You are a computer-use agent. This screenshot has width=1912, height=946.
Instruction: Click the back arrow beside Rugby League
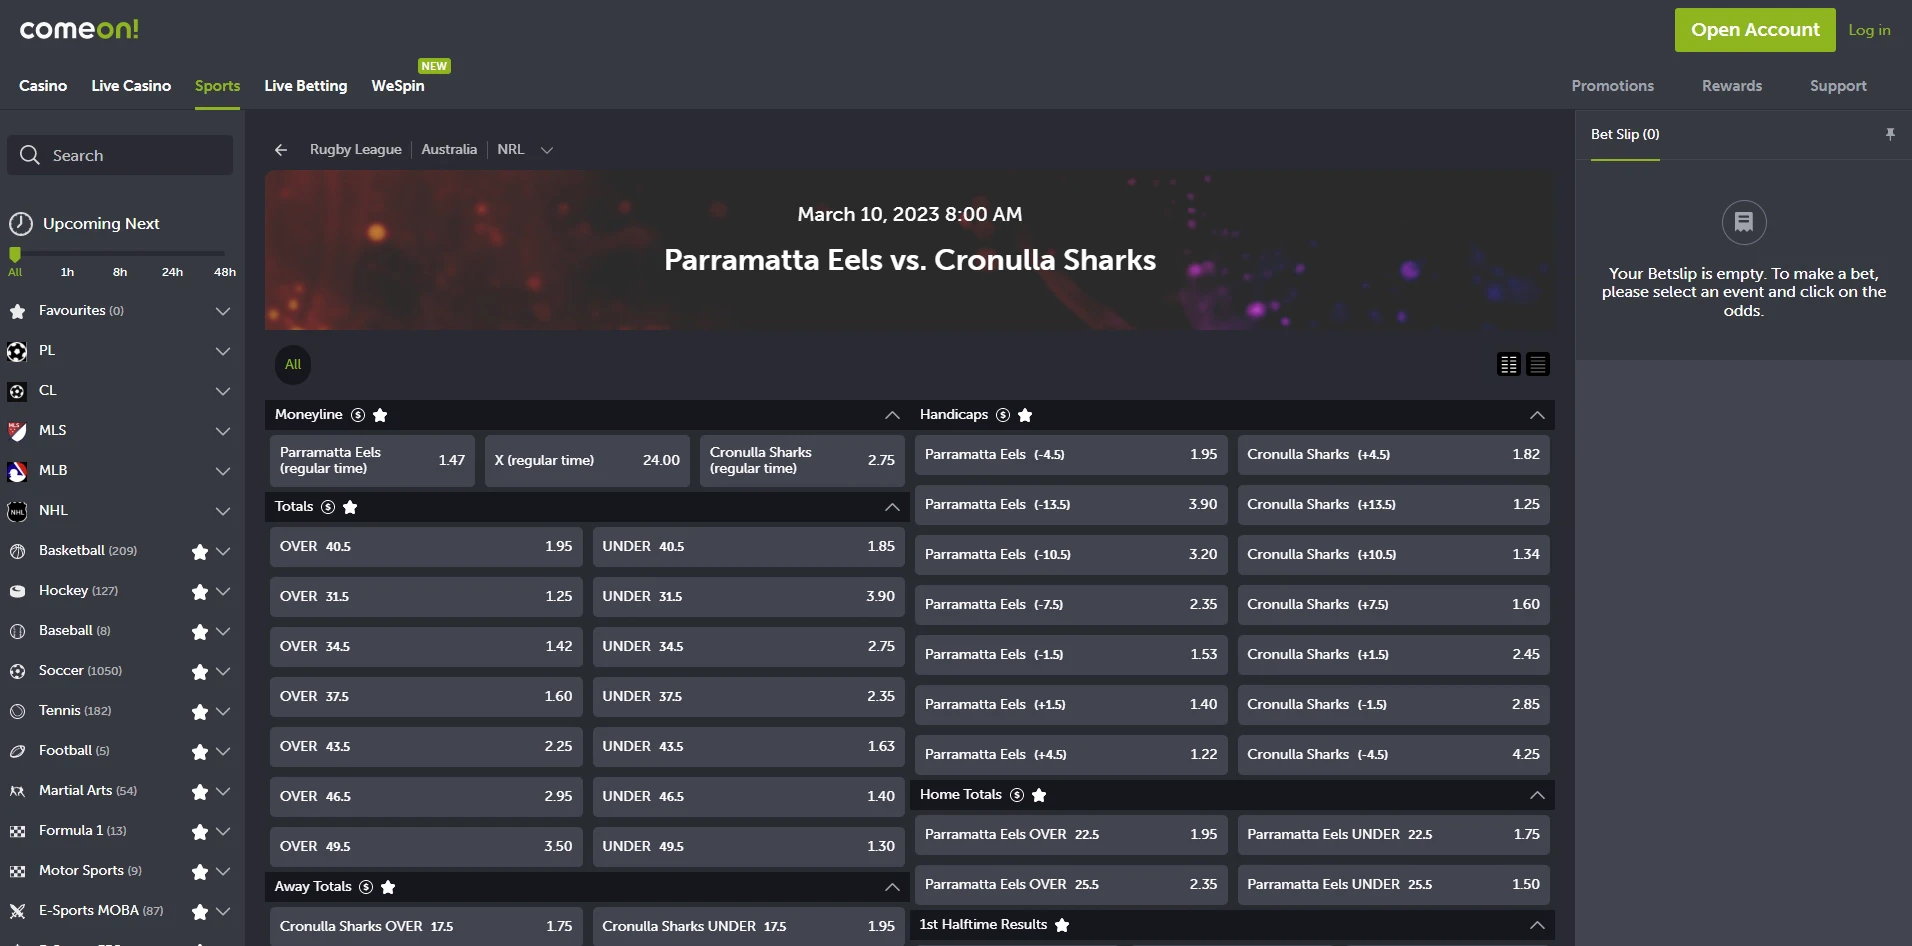pyautogui.click(x=281, y=150)
